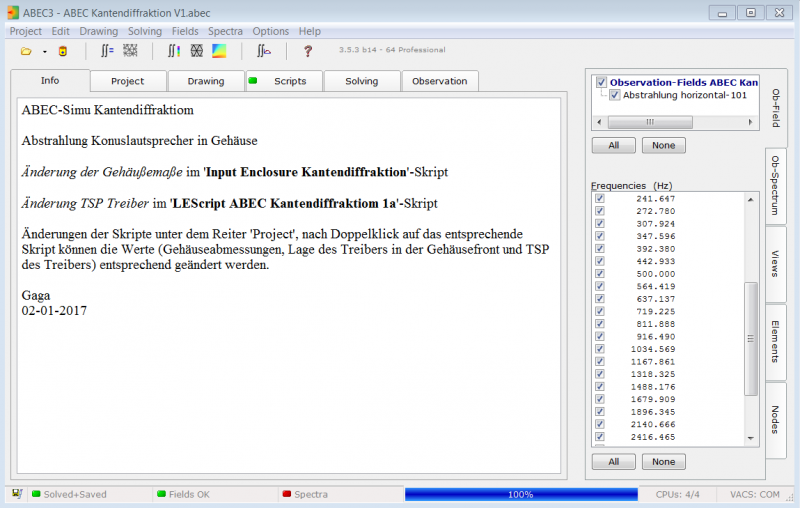Switch to the Scripts tab
The image size is (800, 508).
pos(284,81)
